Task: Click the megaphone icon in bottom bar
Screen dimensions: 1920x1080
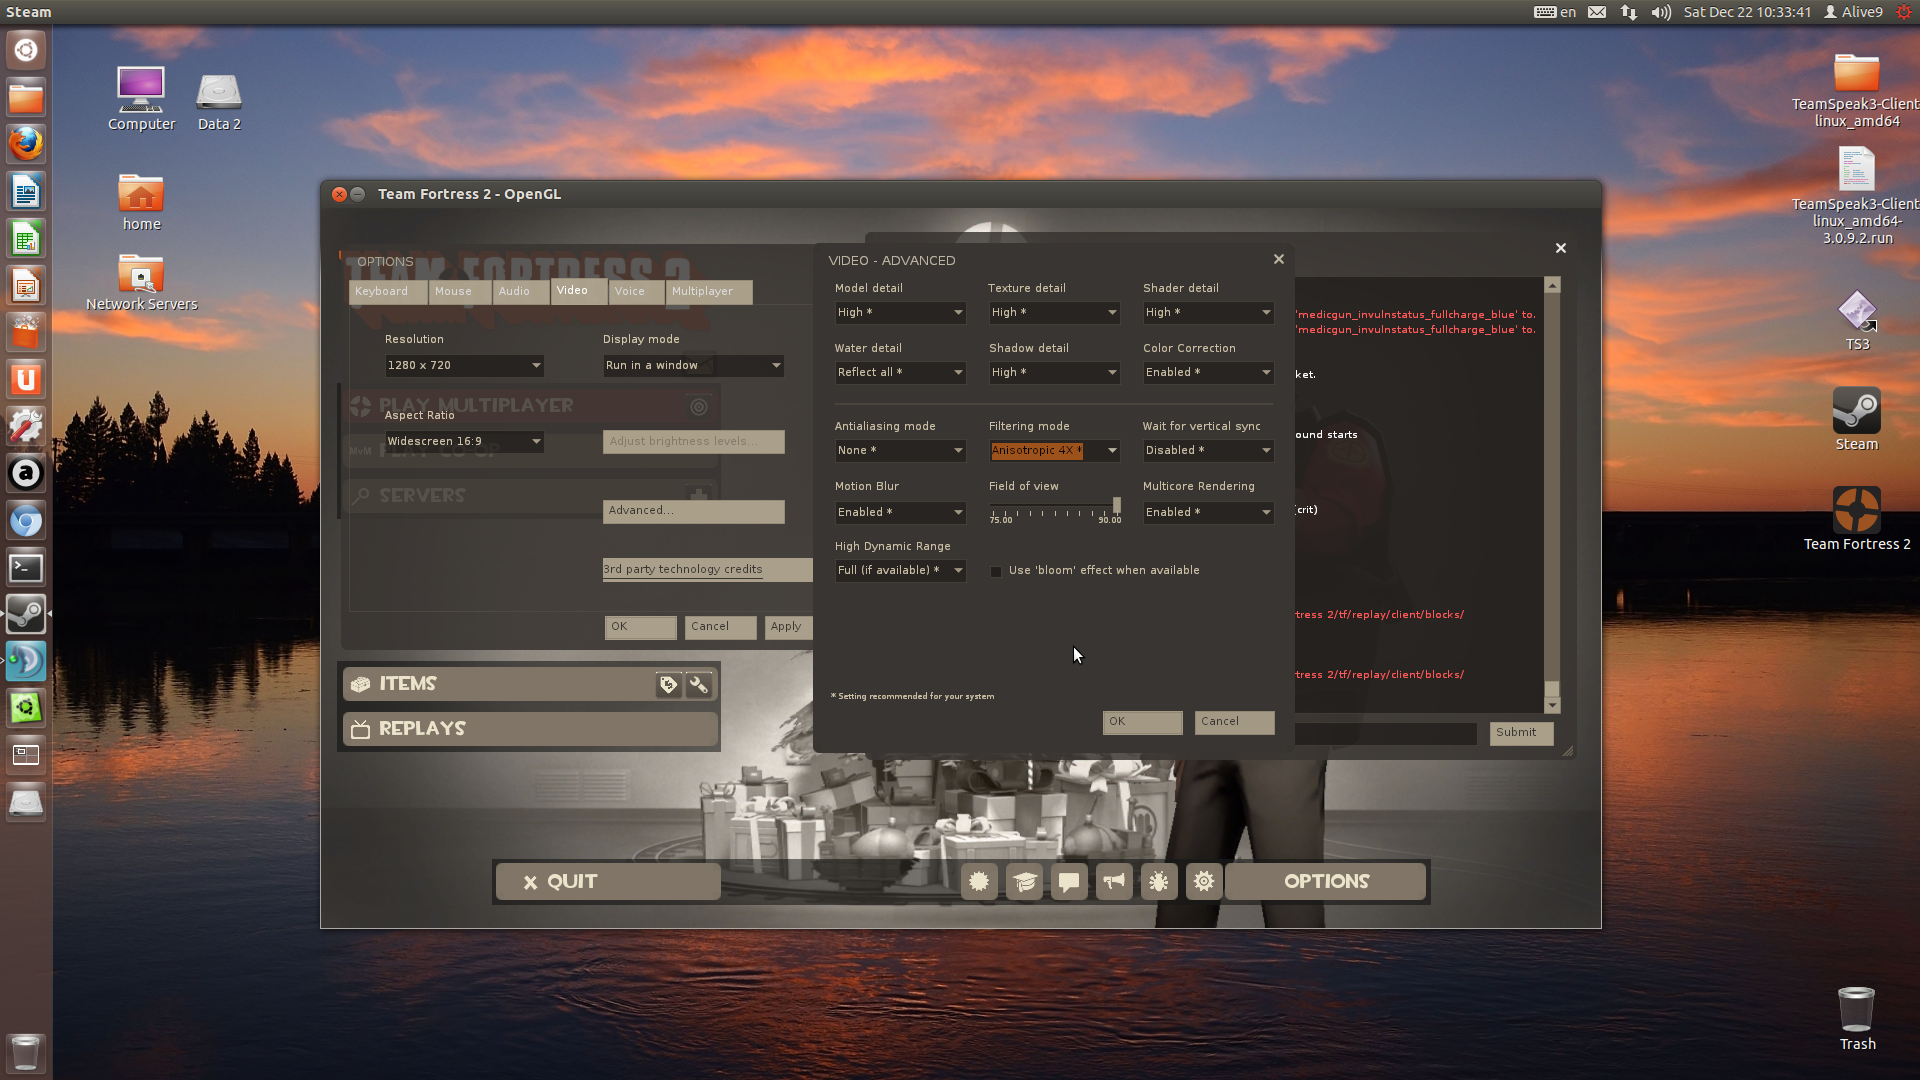Action: tap(1114, 882)
